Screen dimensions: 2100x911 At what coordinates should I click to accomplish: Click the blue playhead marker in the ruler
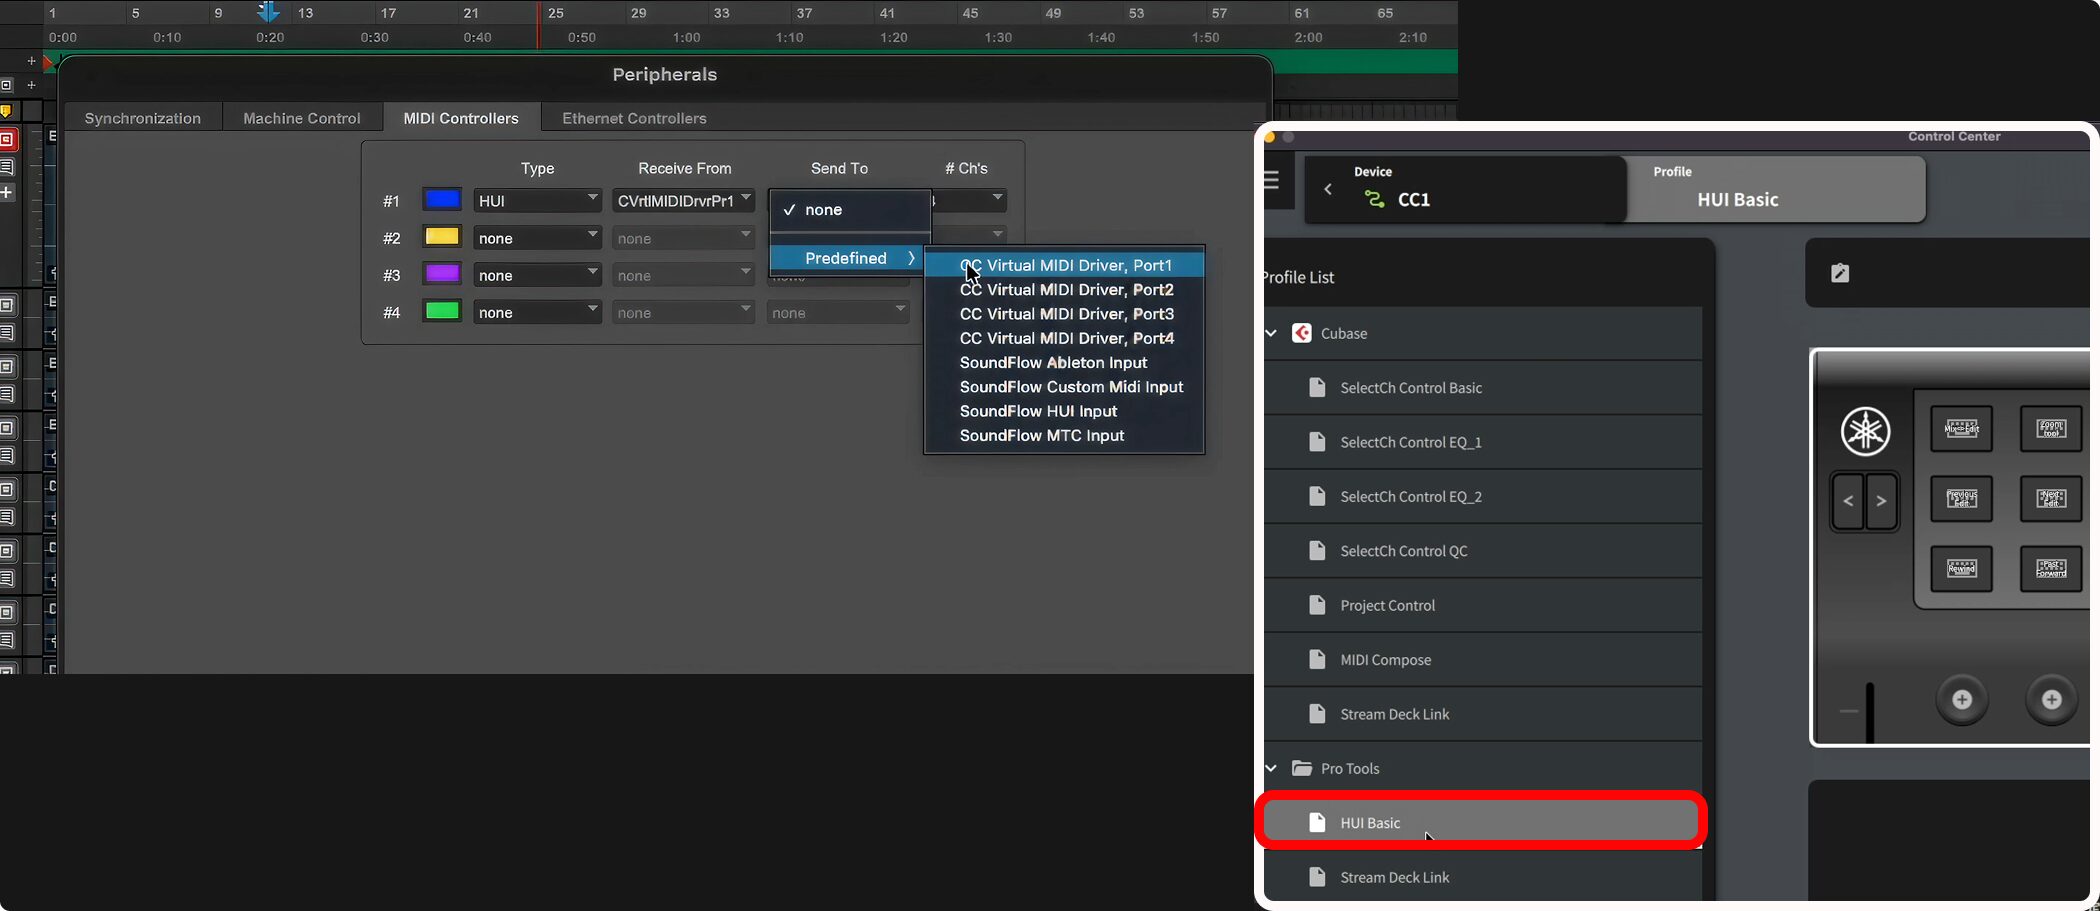[x=268, y=12]
